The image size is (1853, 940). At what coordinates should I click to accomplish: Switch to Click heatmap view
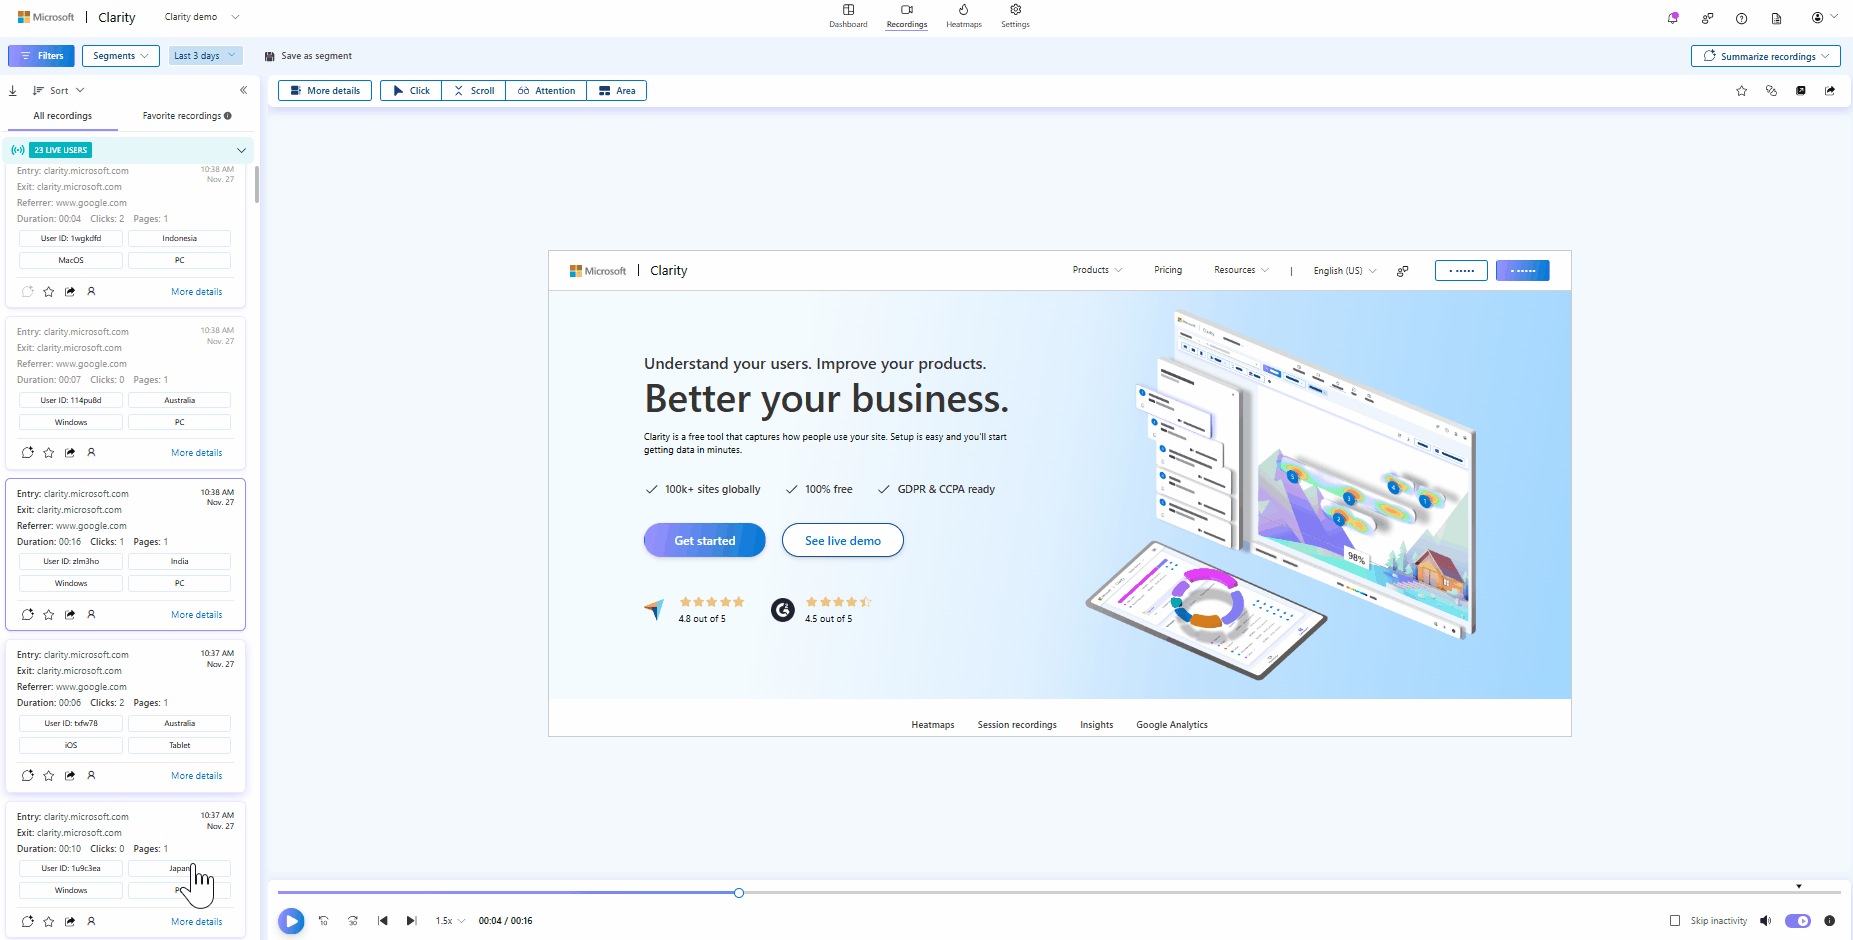411,91
